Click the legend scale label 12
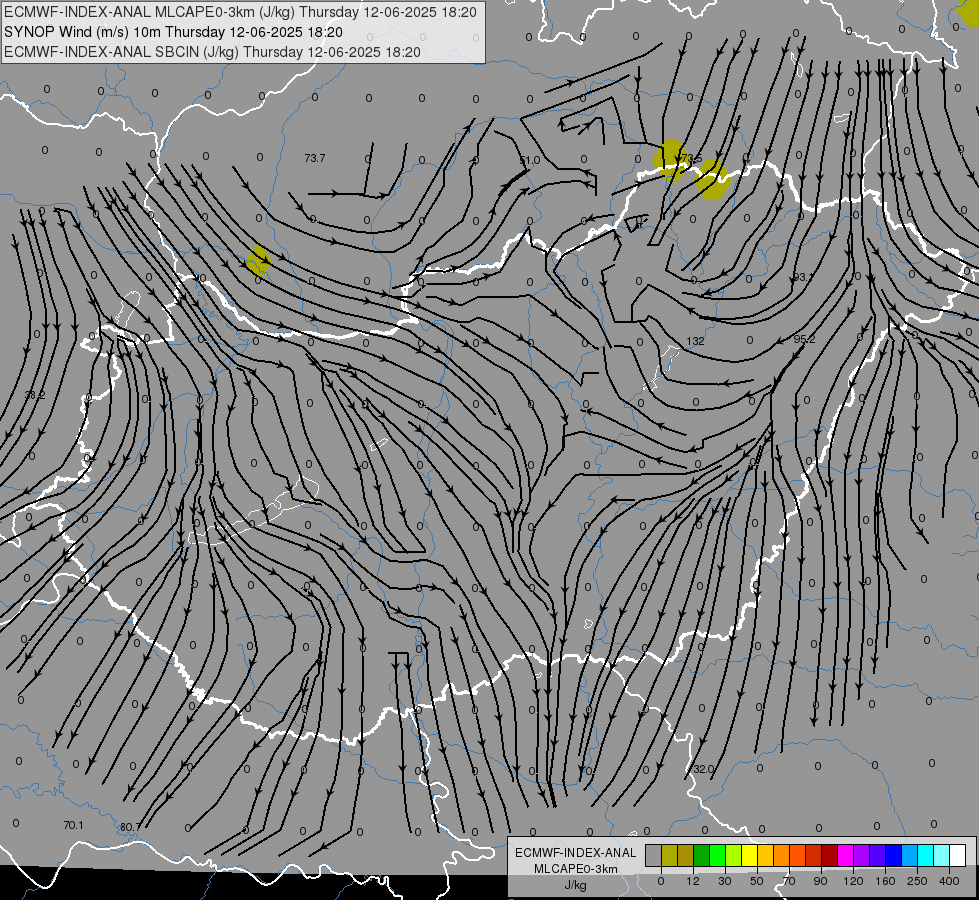The width and height of the screenshot is (979, 900). [x=693, y=881]
